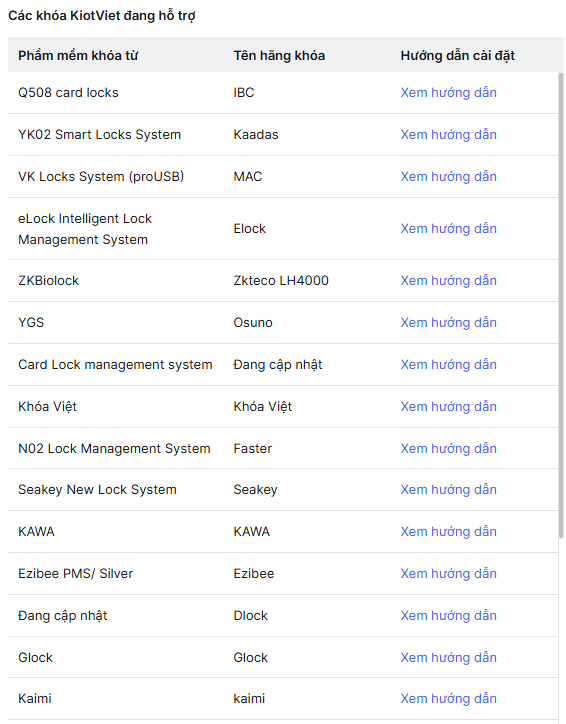Select the 'Osuno' brand cell
The height and width of the screenshot is (724, 566).
pos(253,323)
